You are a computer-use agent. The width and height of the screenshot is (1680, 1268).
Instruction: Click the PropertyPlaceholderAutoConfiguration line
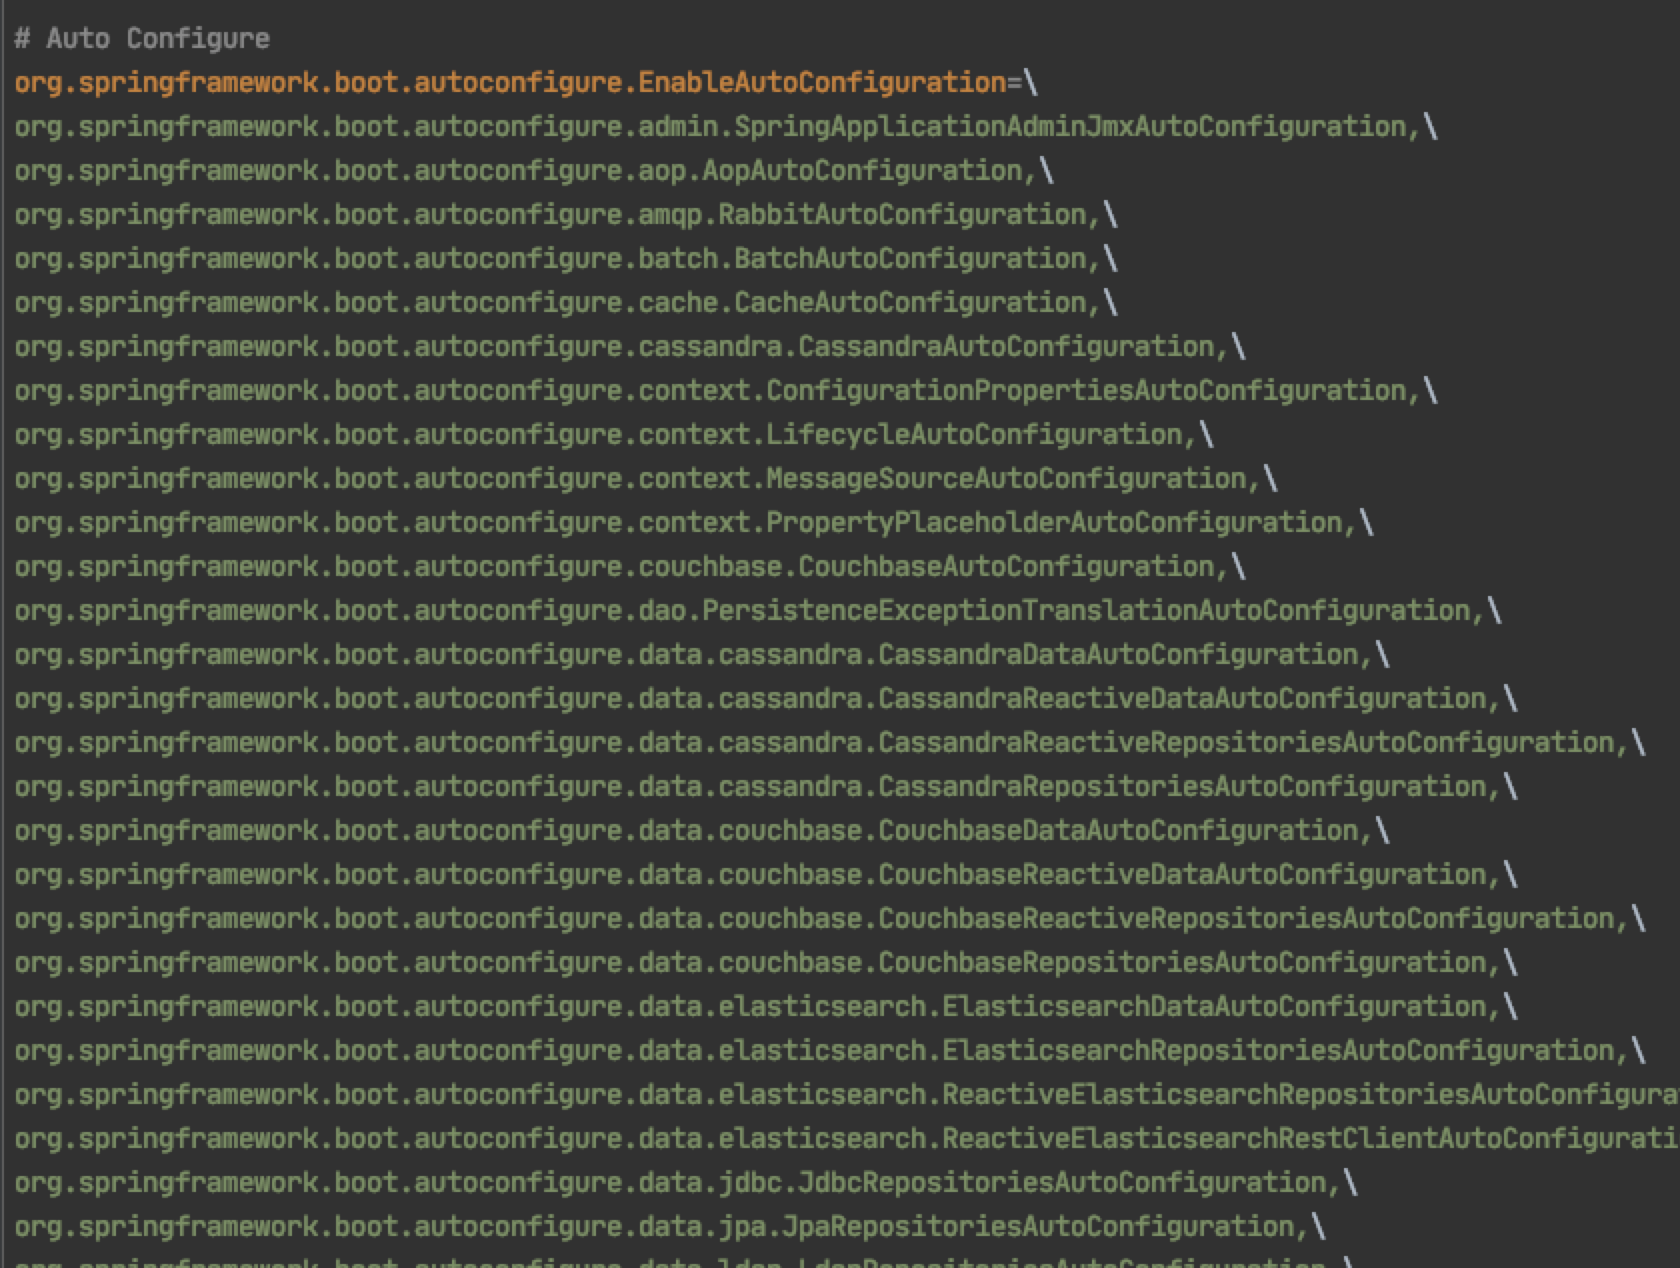(694, 523)
